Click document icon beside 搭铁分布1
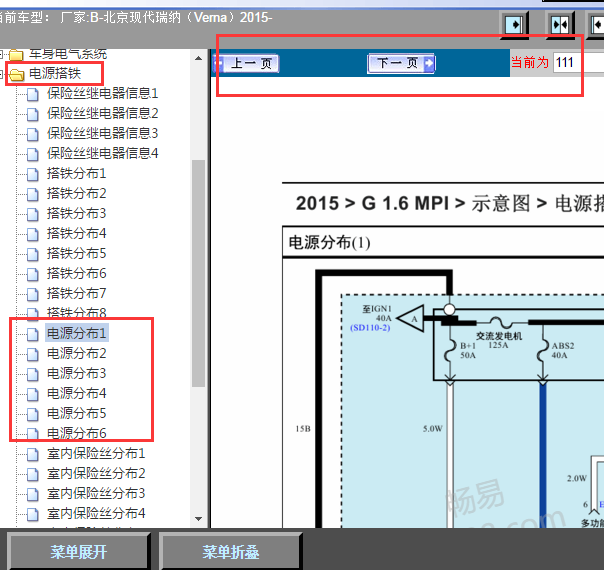Image resolution: width=604 pixels, height=570 pixels. point(33,174)
